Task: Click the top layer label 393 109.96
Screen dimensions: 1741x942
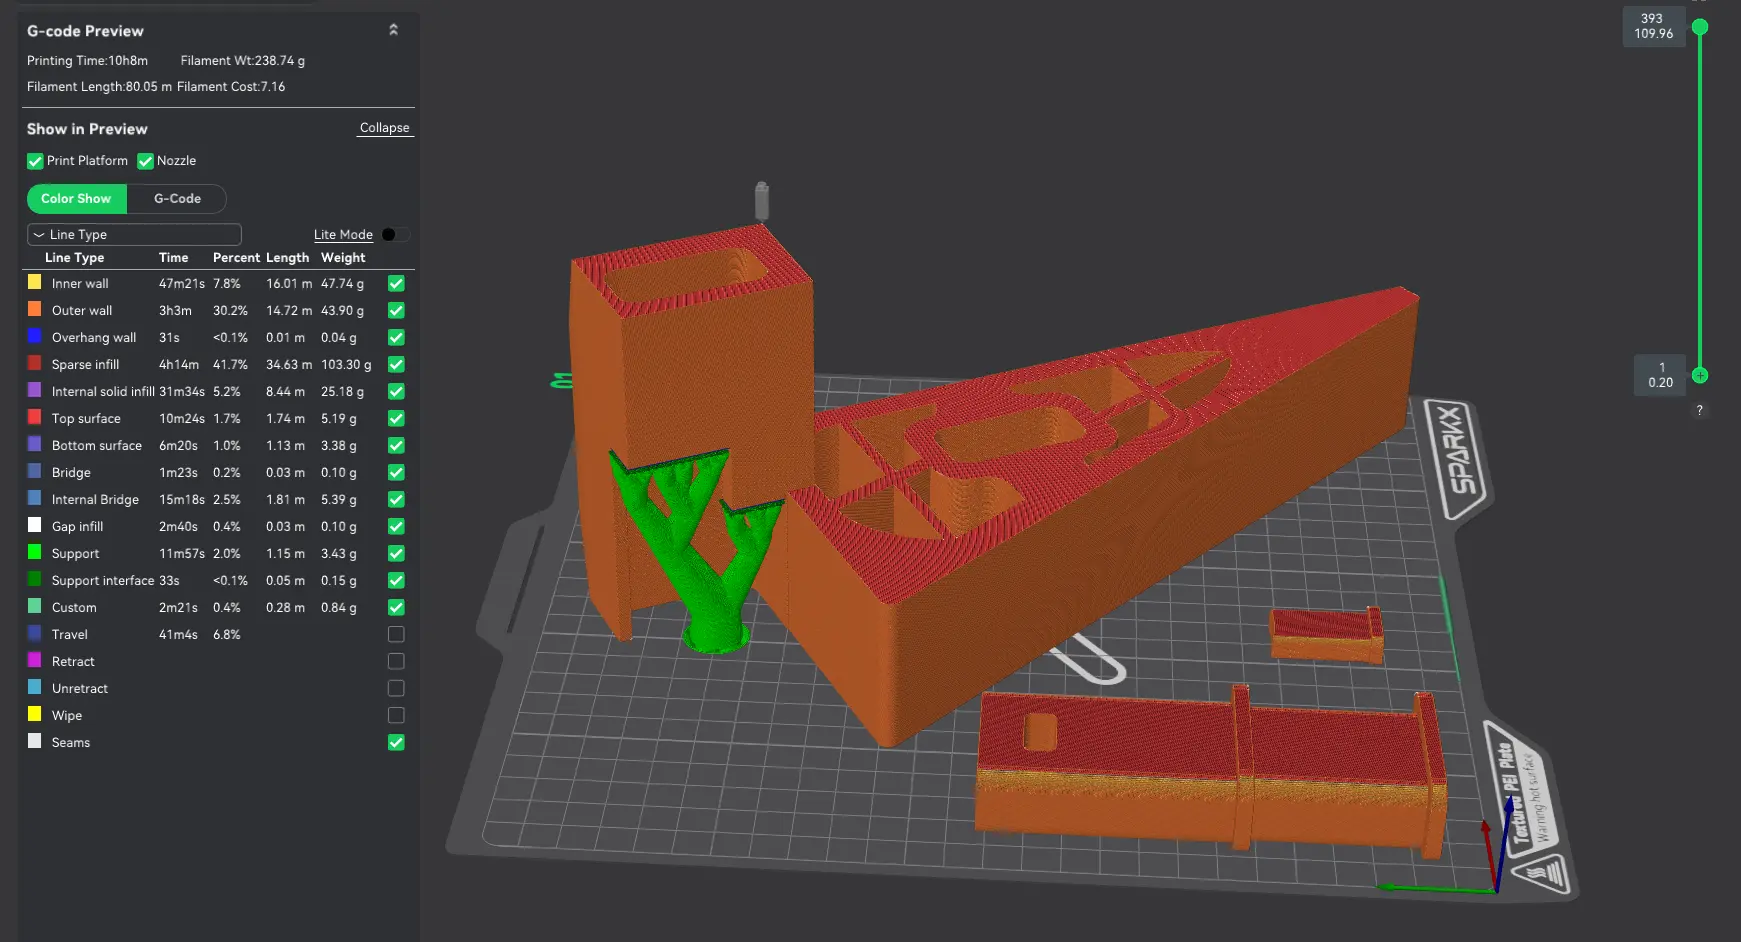Action: click(1653, 26)
